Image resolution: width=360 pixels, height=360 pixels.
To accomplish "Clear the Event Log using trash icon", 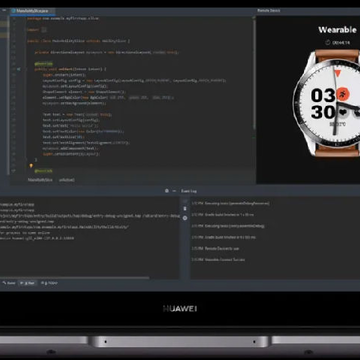I will pyautogui.click(x=185, y=209).
